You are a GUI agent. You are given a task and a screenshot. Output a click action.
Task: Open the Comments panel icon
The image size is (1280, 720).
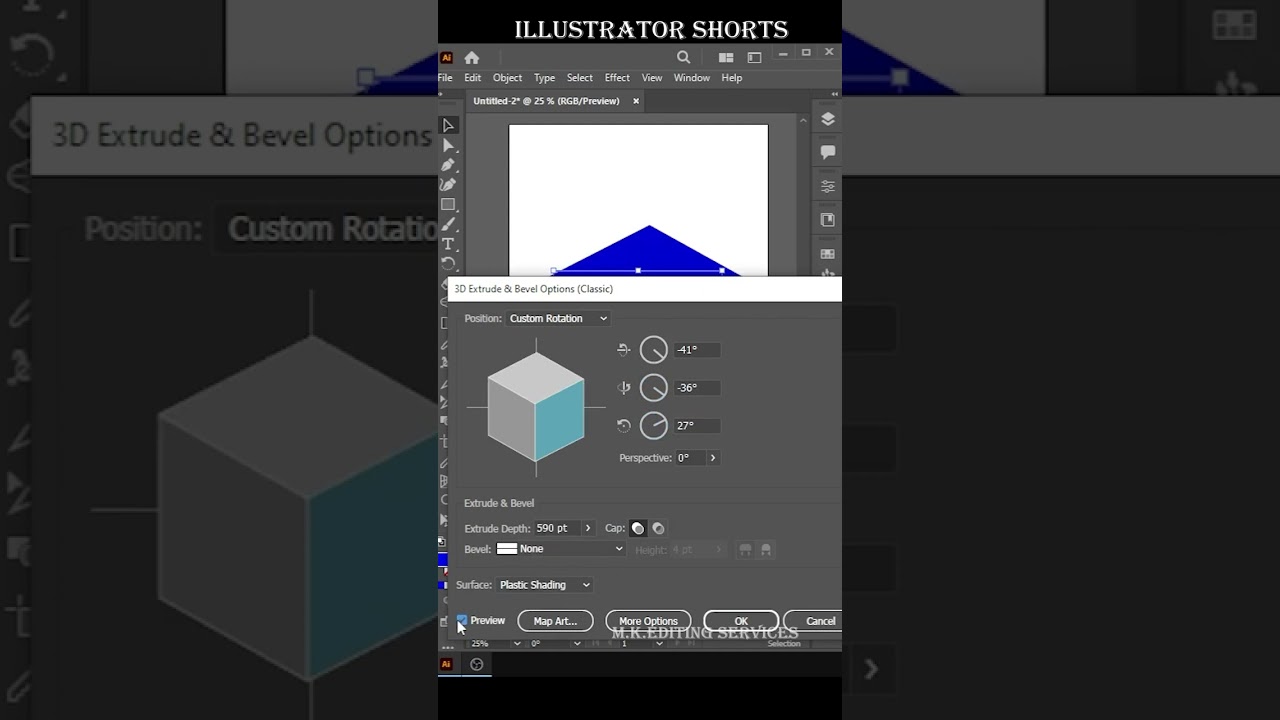point(828,152)
